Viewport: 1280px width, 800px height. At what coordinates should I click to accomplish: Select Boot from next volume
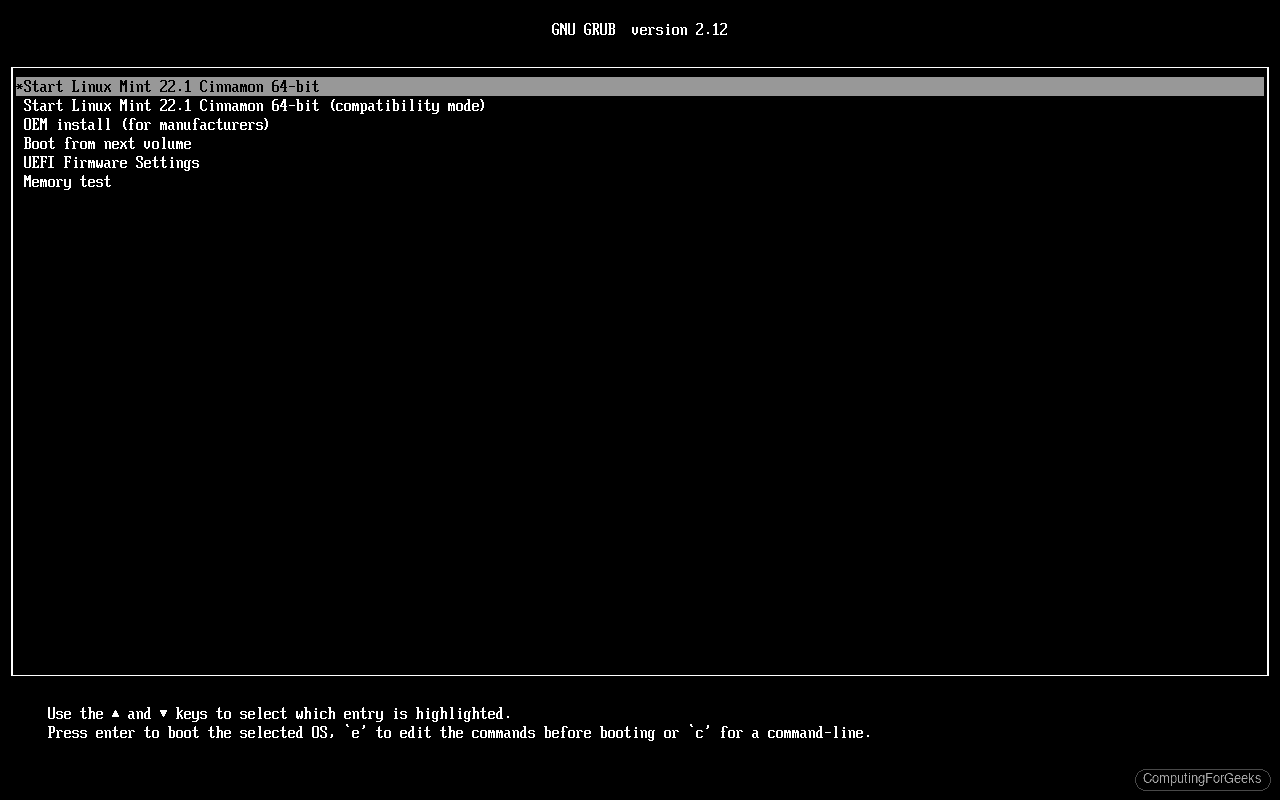(107, 143)
